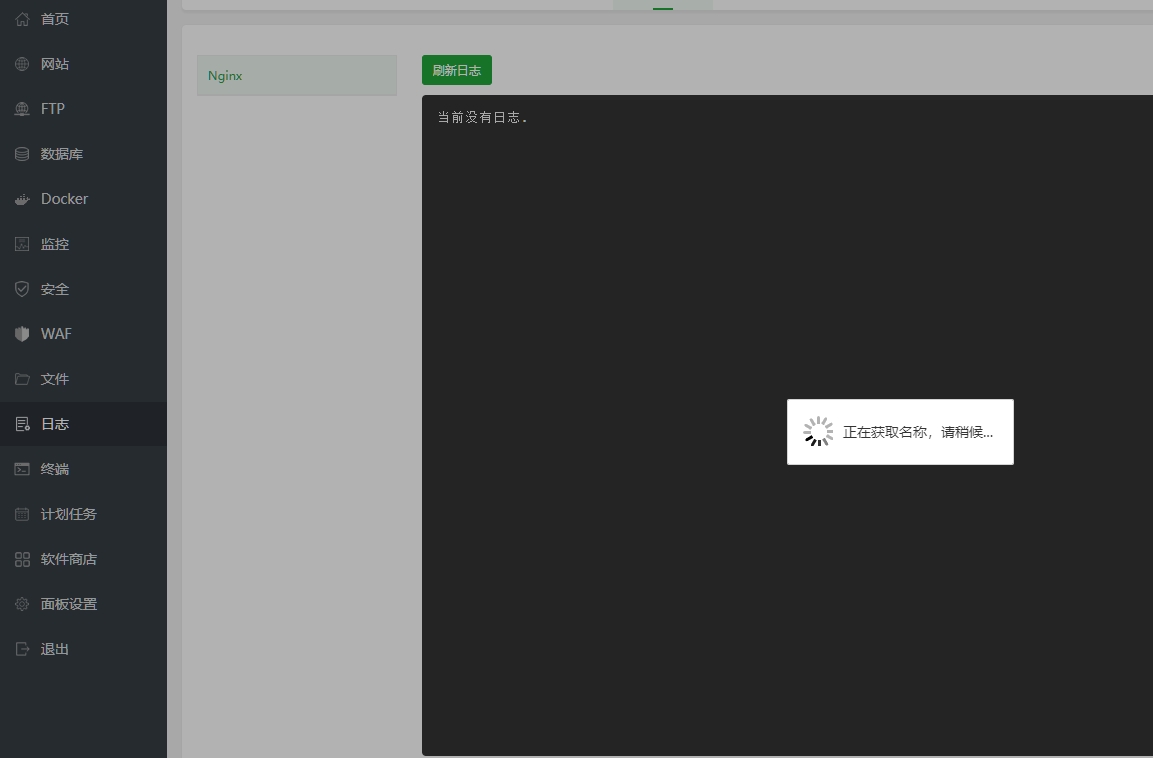Open 文件 file manager label
This screenshot has width=1153, height=758.
(54, 379)
